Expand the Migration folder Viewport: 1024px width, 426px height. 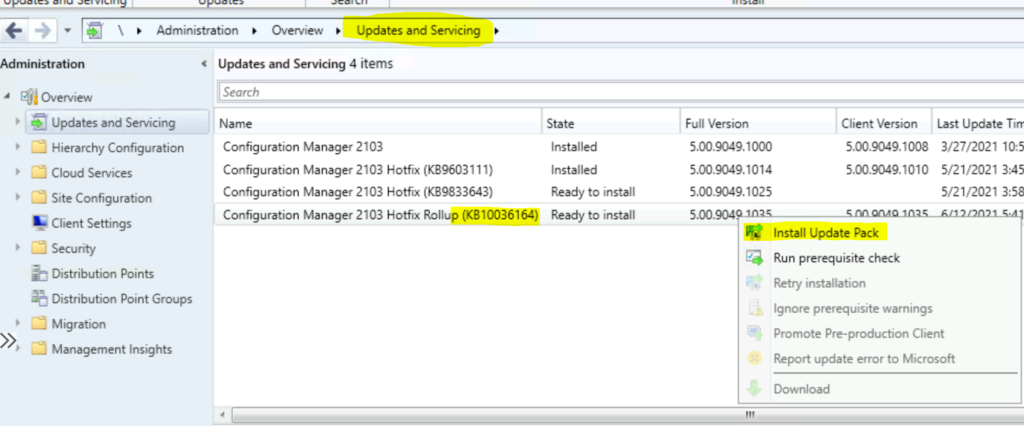click(18, 323)
